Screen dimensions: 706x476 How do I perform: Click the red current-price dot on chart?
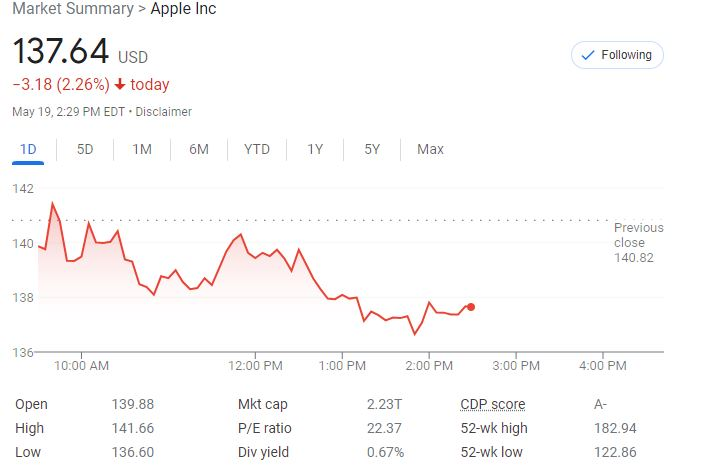(x=471, y=307)
